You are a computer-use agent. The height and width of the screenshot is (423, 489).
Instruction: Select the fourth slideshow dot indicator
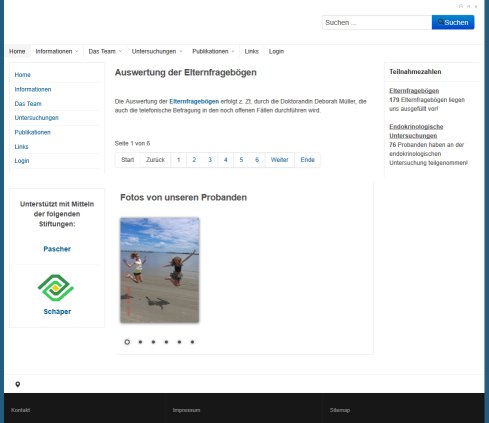(x=166, y=342)
